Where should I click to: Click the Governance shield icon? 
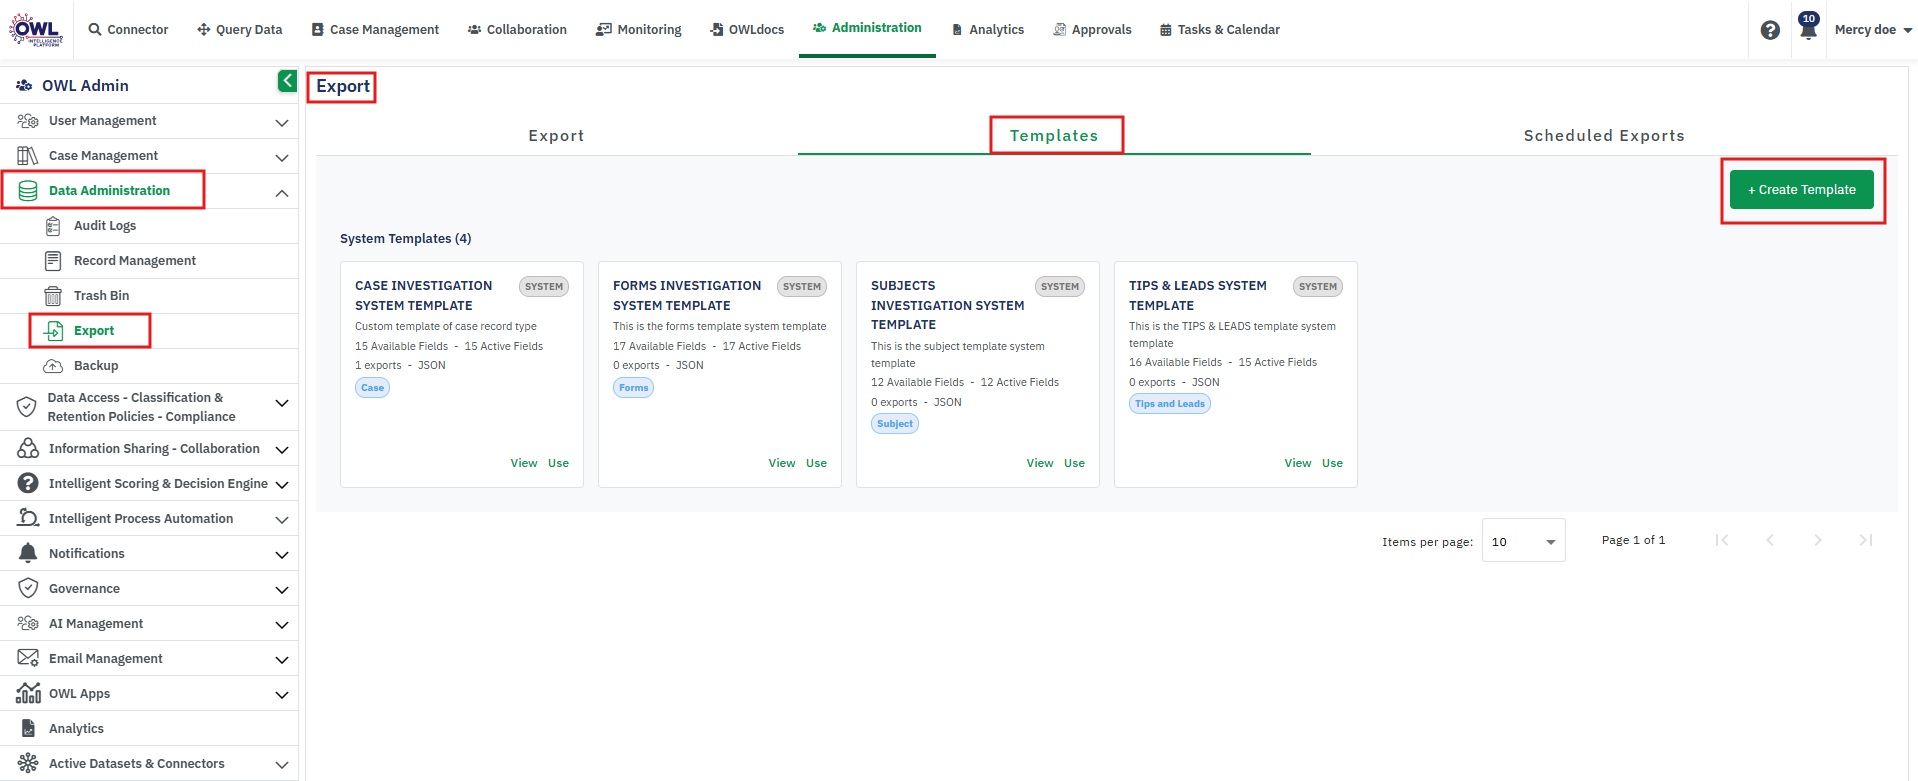[28, 589]
